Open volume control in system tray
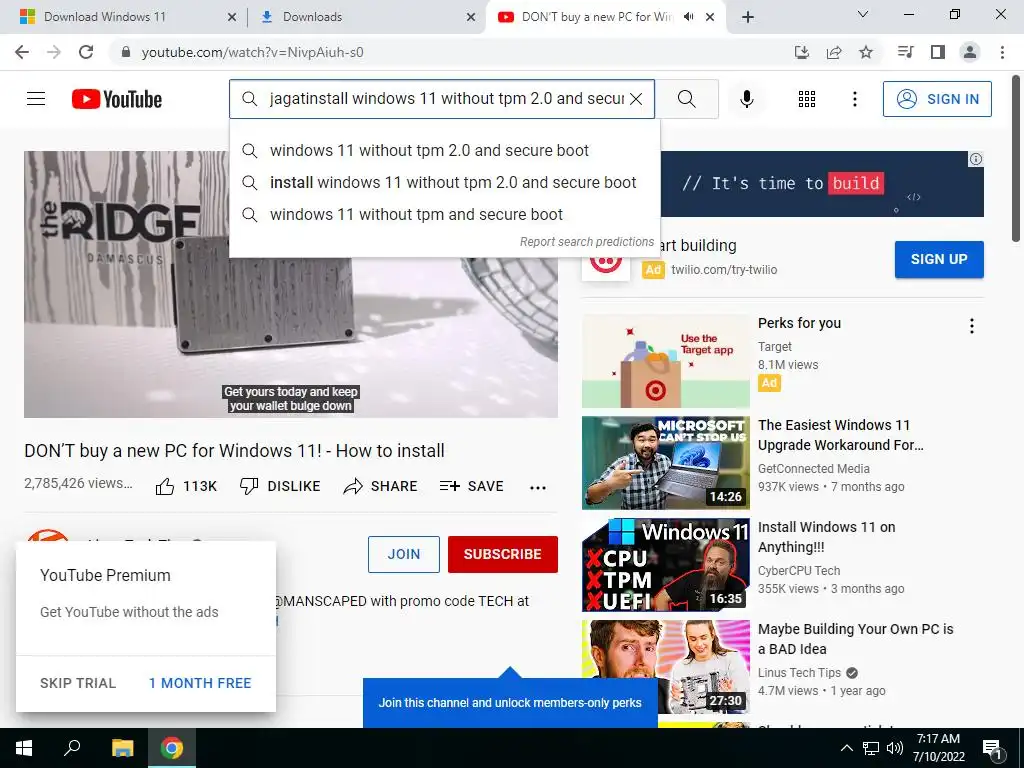The height and width of the screenshot is (768, 1024). tap(895, 748)
